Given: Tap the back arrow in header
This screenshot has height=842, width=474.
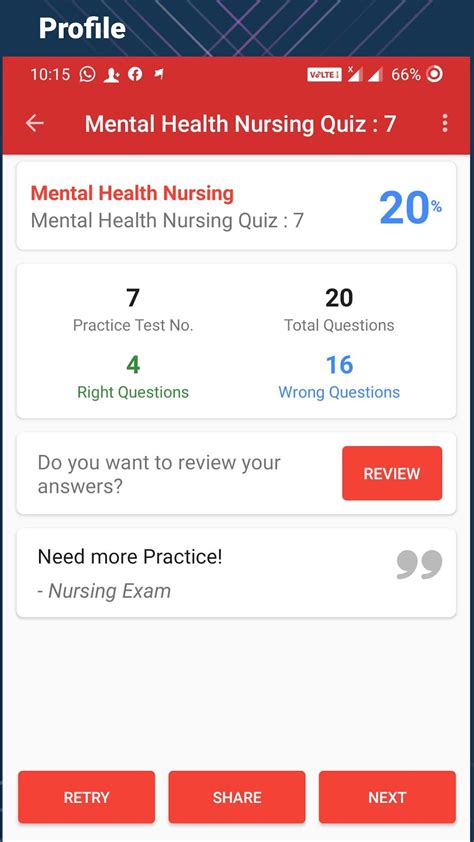Looking at the screenshot, I should [x=35, y=124].
